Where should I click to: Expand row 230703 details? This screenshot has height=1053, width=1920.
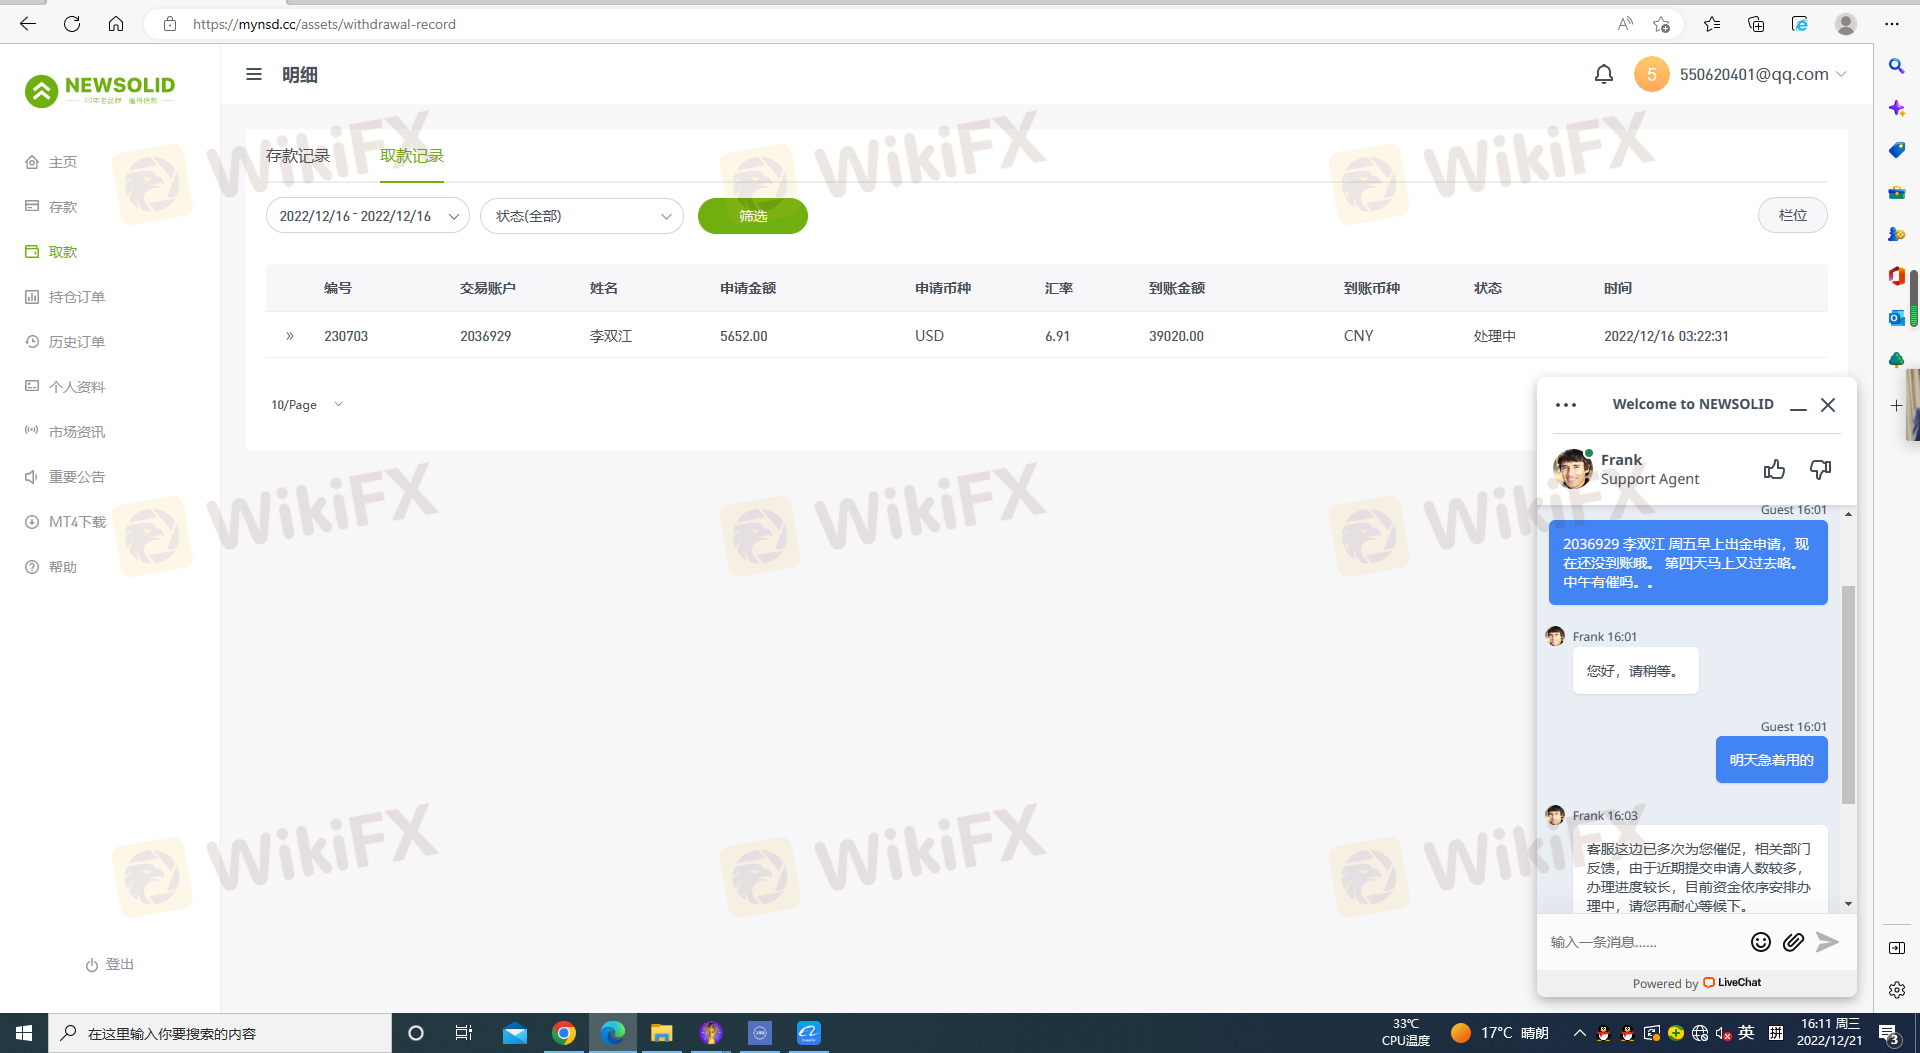coord(290,336)
